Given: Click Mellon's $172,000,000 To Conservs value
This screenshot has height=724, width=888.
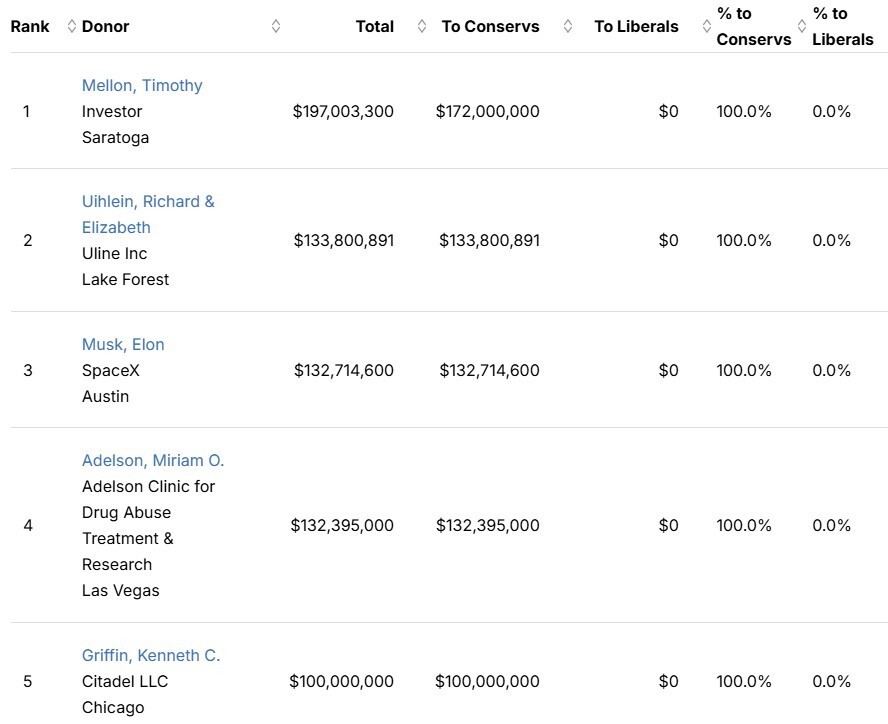Looking at the screenshot, I should [x=487, y=112].
